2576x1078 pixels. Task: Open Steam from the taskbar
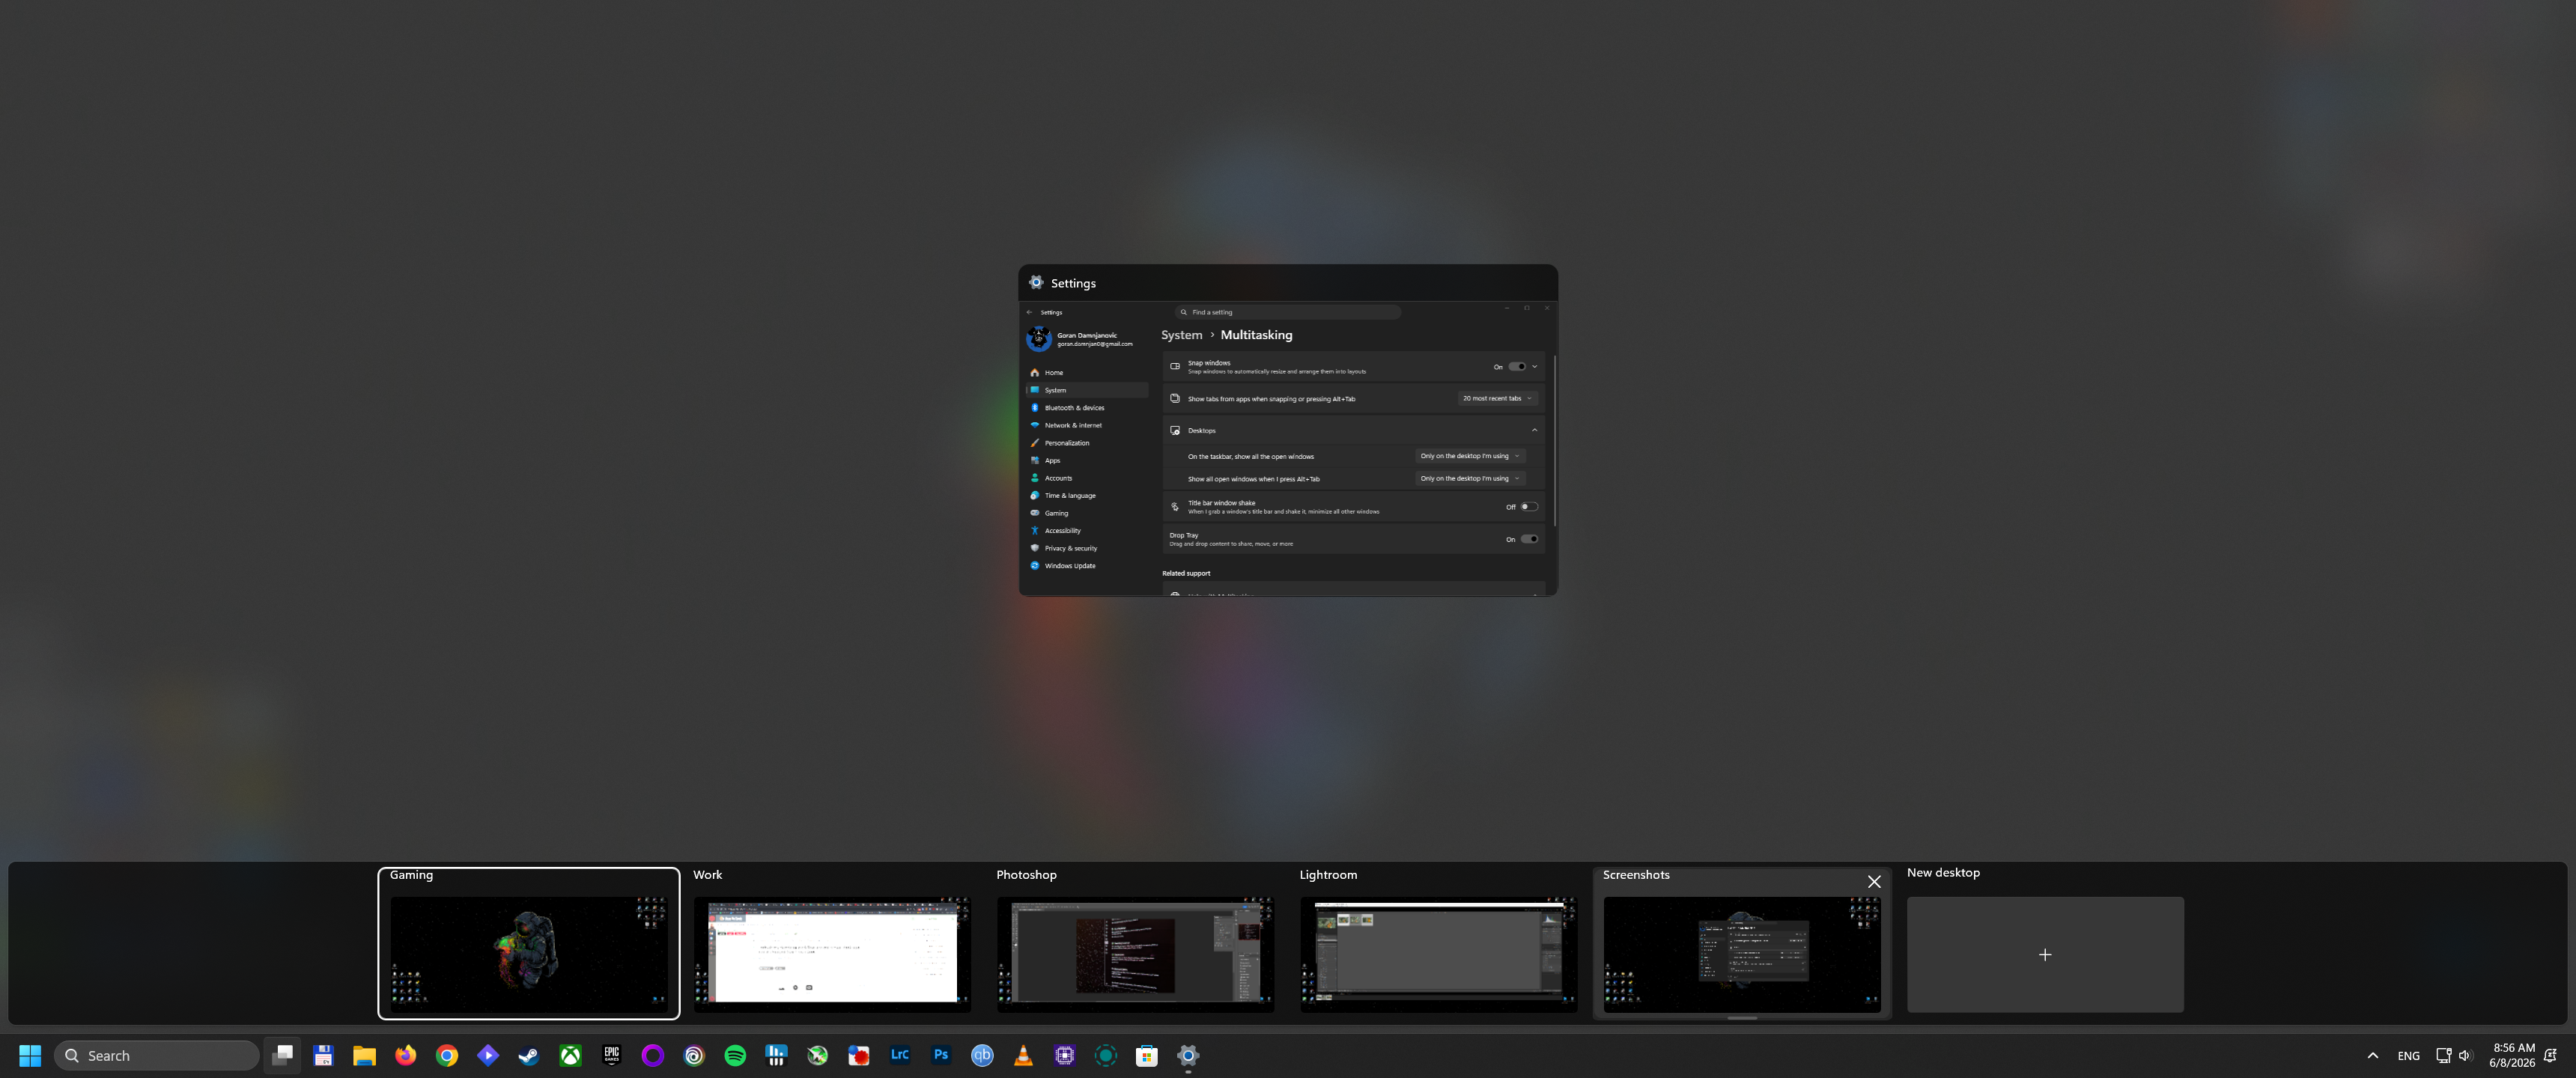coord(529,1055)
